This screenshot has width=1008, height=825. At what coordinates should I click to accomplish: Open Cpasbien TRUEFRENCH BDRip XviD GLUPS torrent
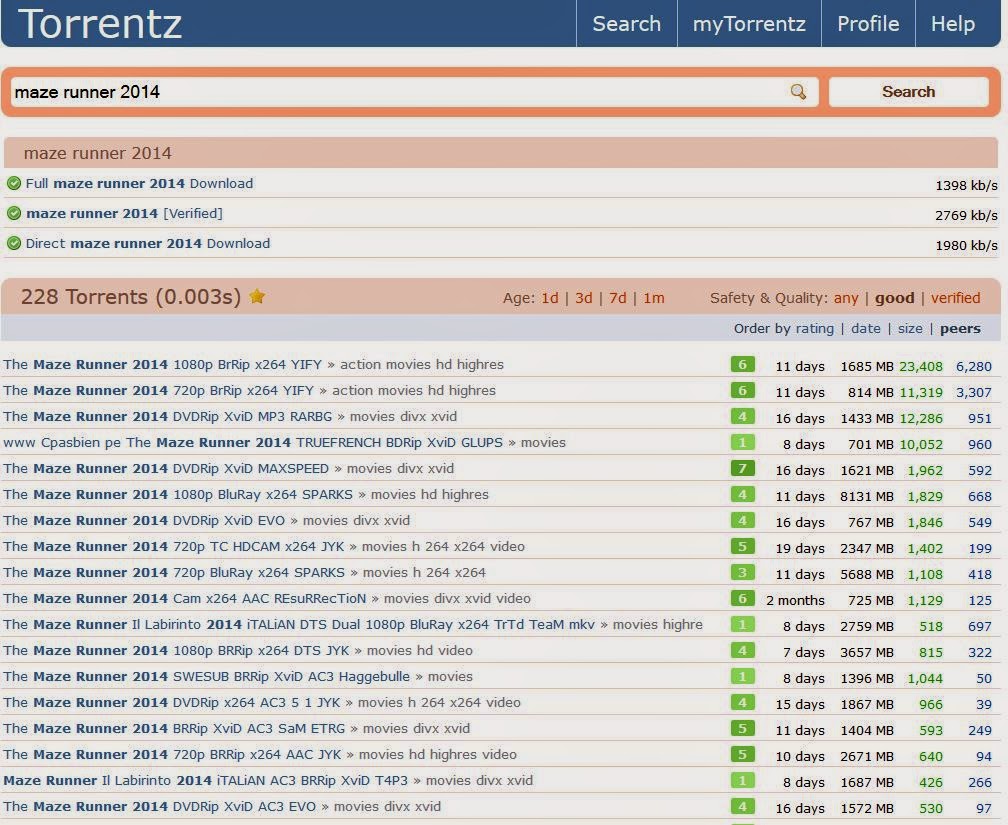[253, 442]
